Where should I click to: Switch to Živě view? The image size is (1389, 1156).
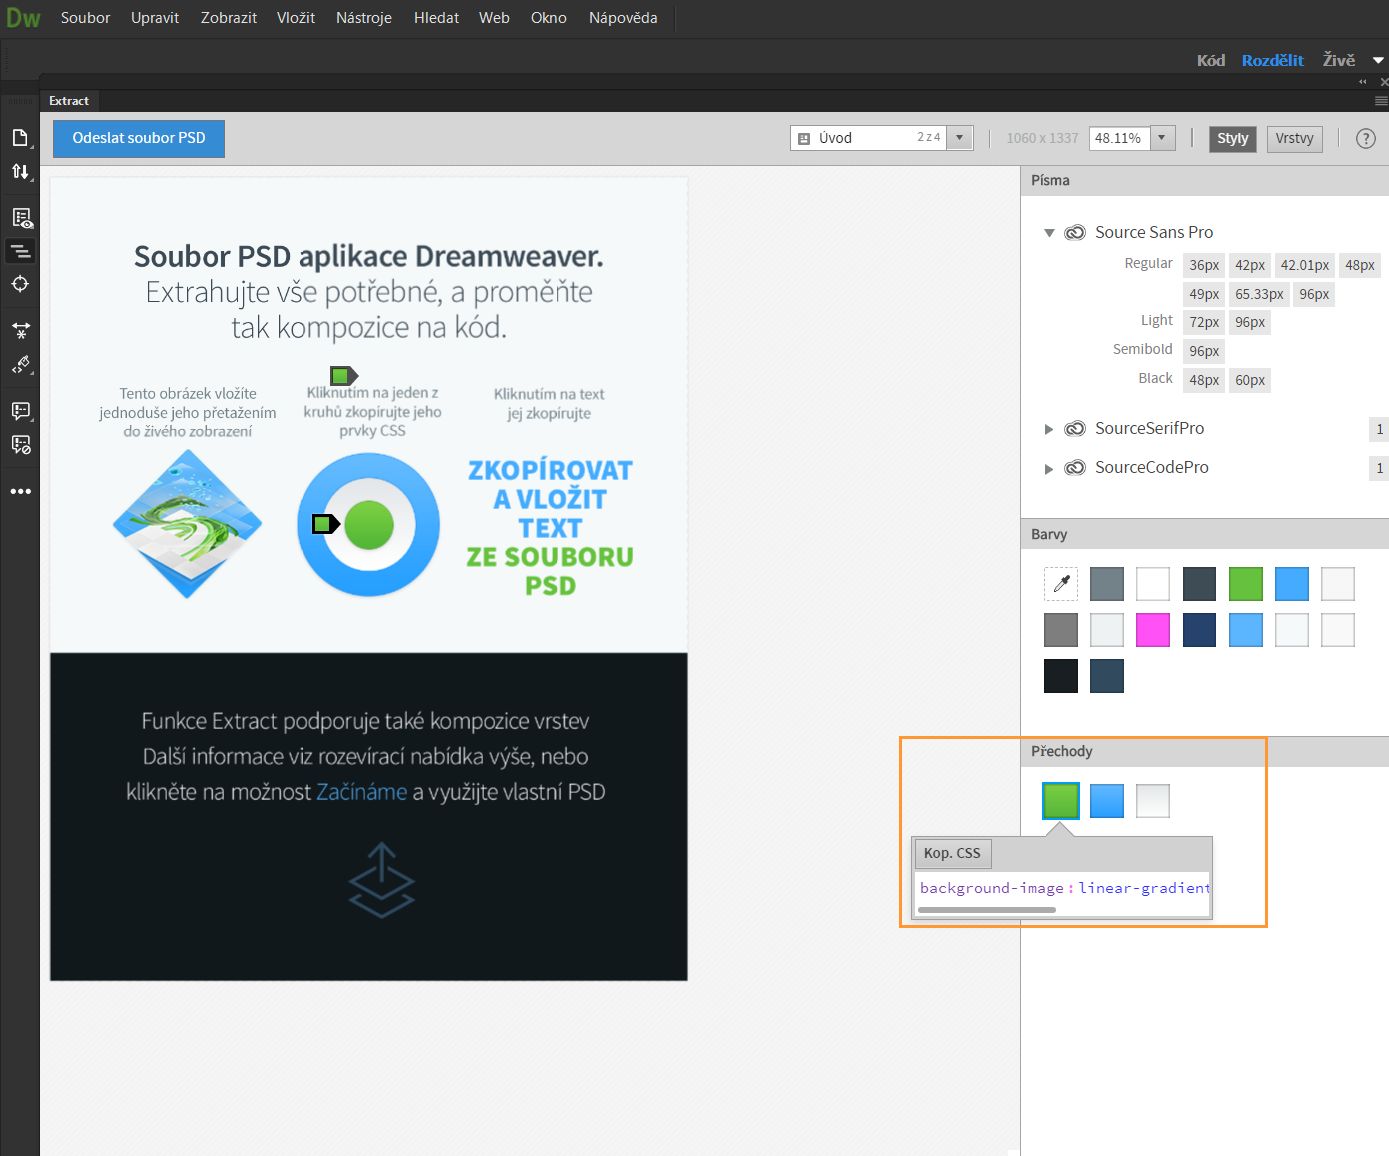point(1339,60)
